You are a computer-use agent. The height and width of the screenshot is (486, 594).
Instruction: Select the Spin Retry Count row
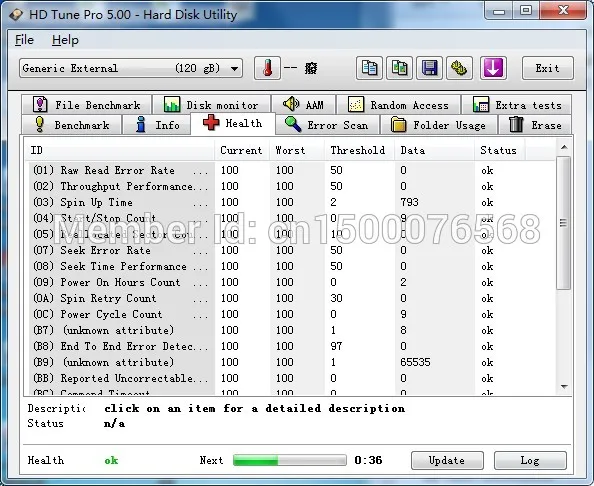tap(291, 298)
